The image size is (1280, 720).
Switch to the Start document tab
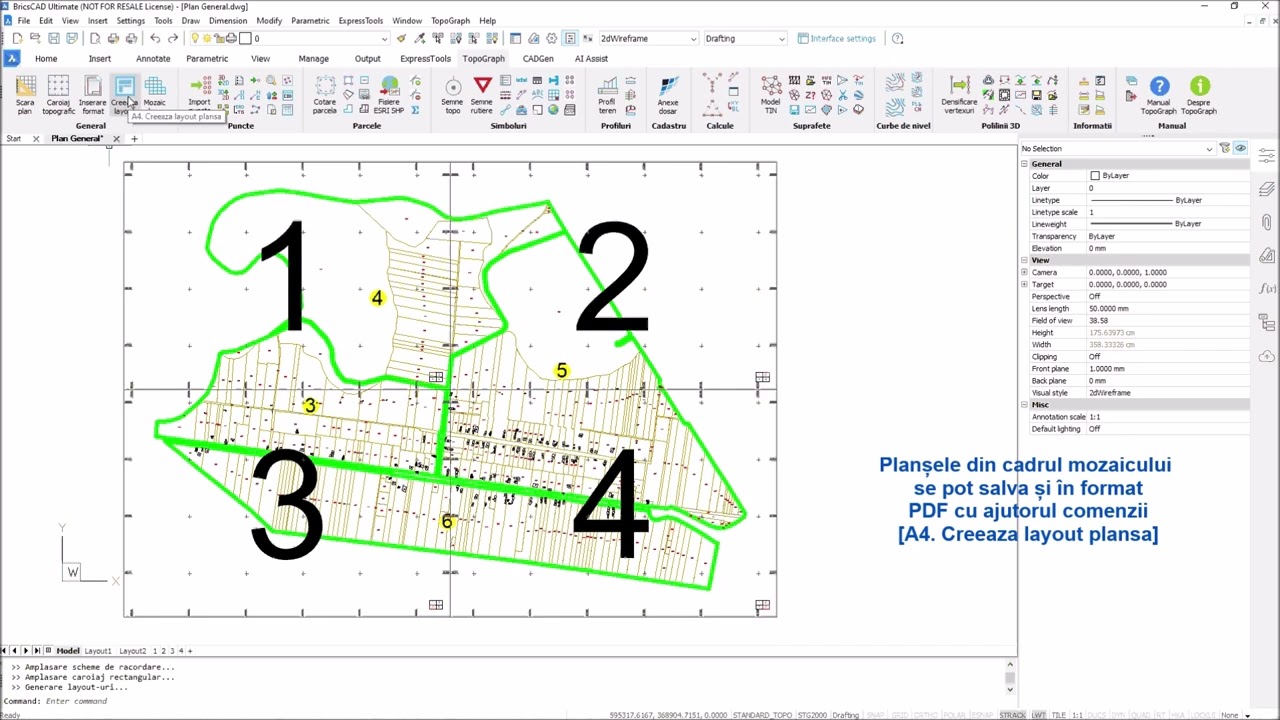click(14, 138)
